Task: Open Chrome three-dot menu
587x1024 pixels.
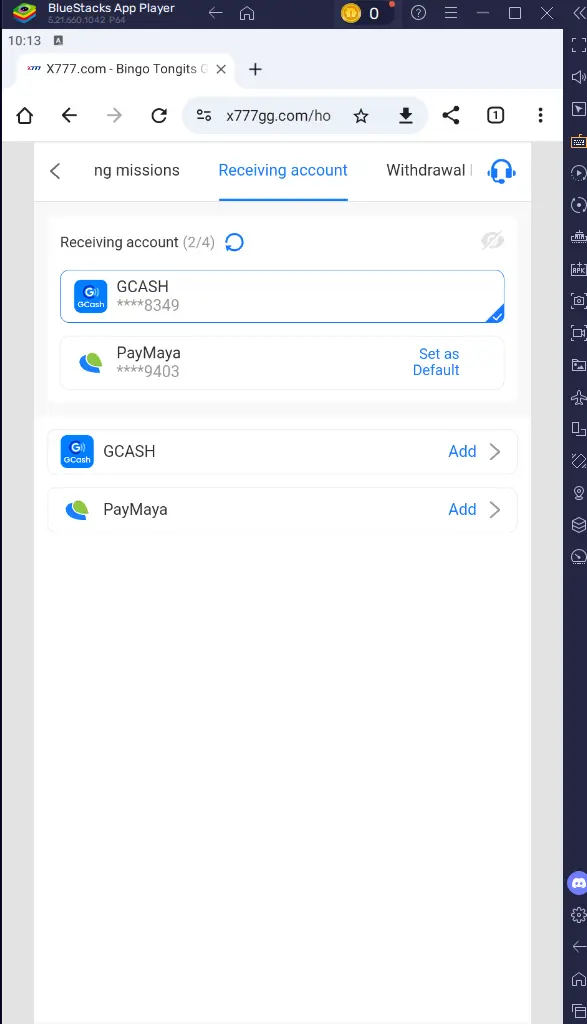Action: tap(540, 116)
